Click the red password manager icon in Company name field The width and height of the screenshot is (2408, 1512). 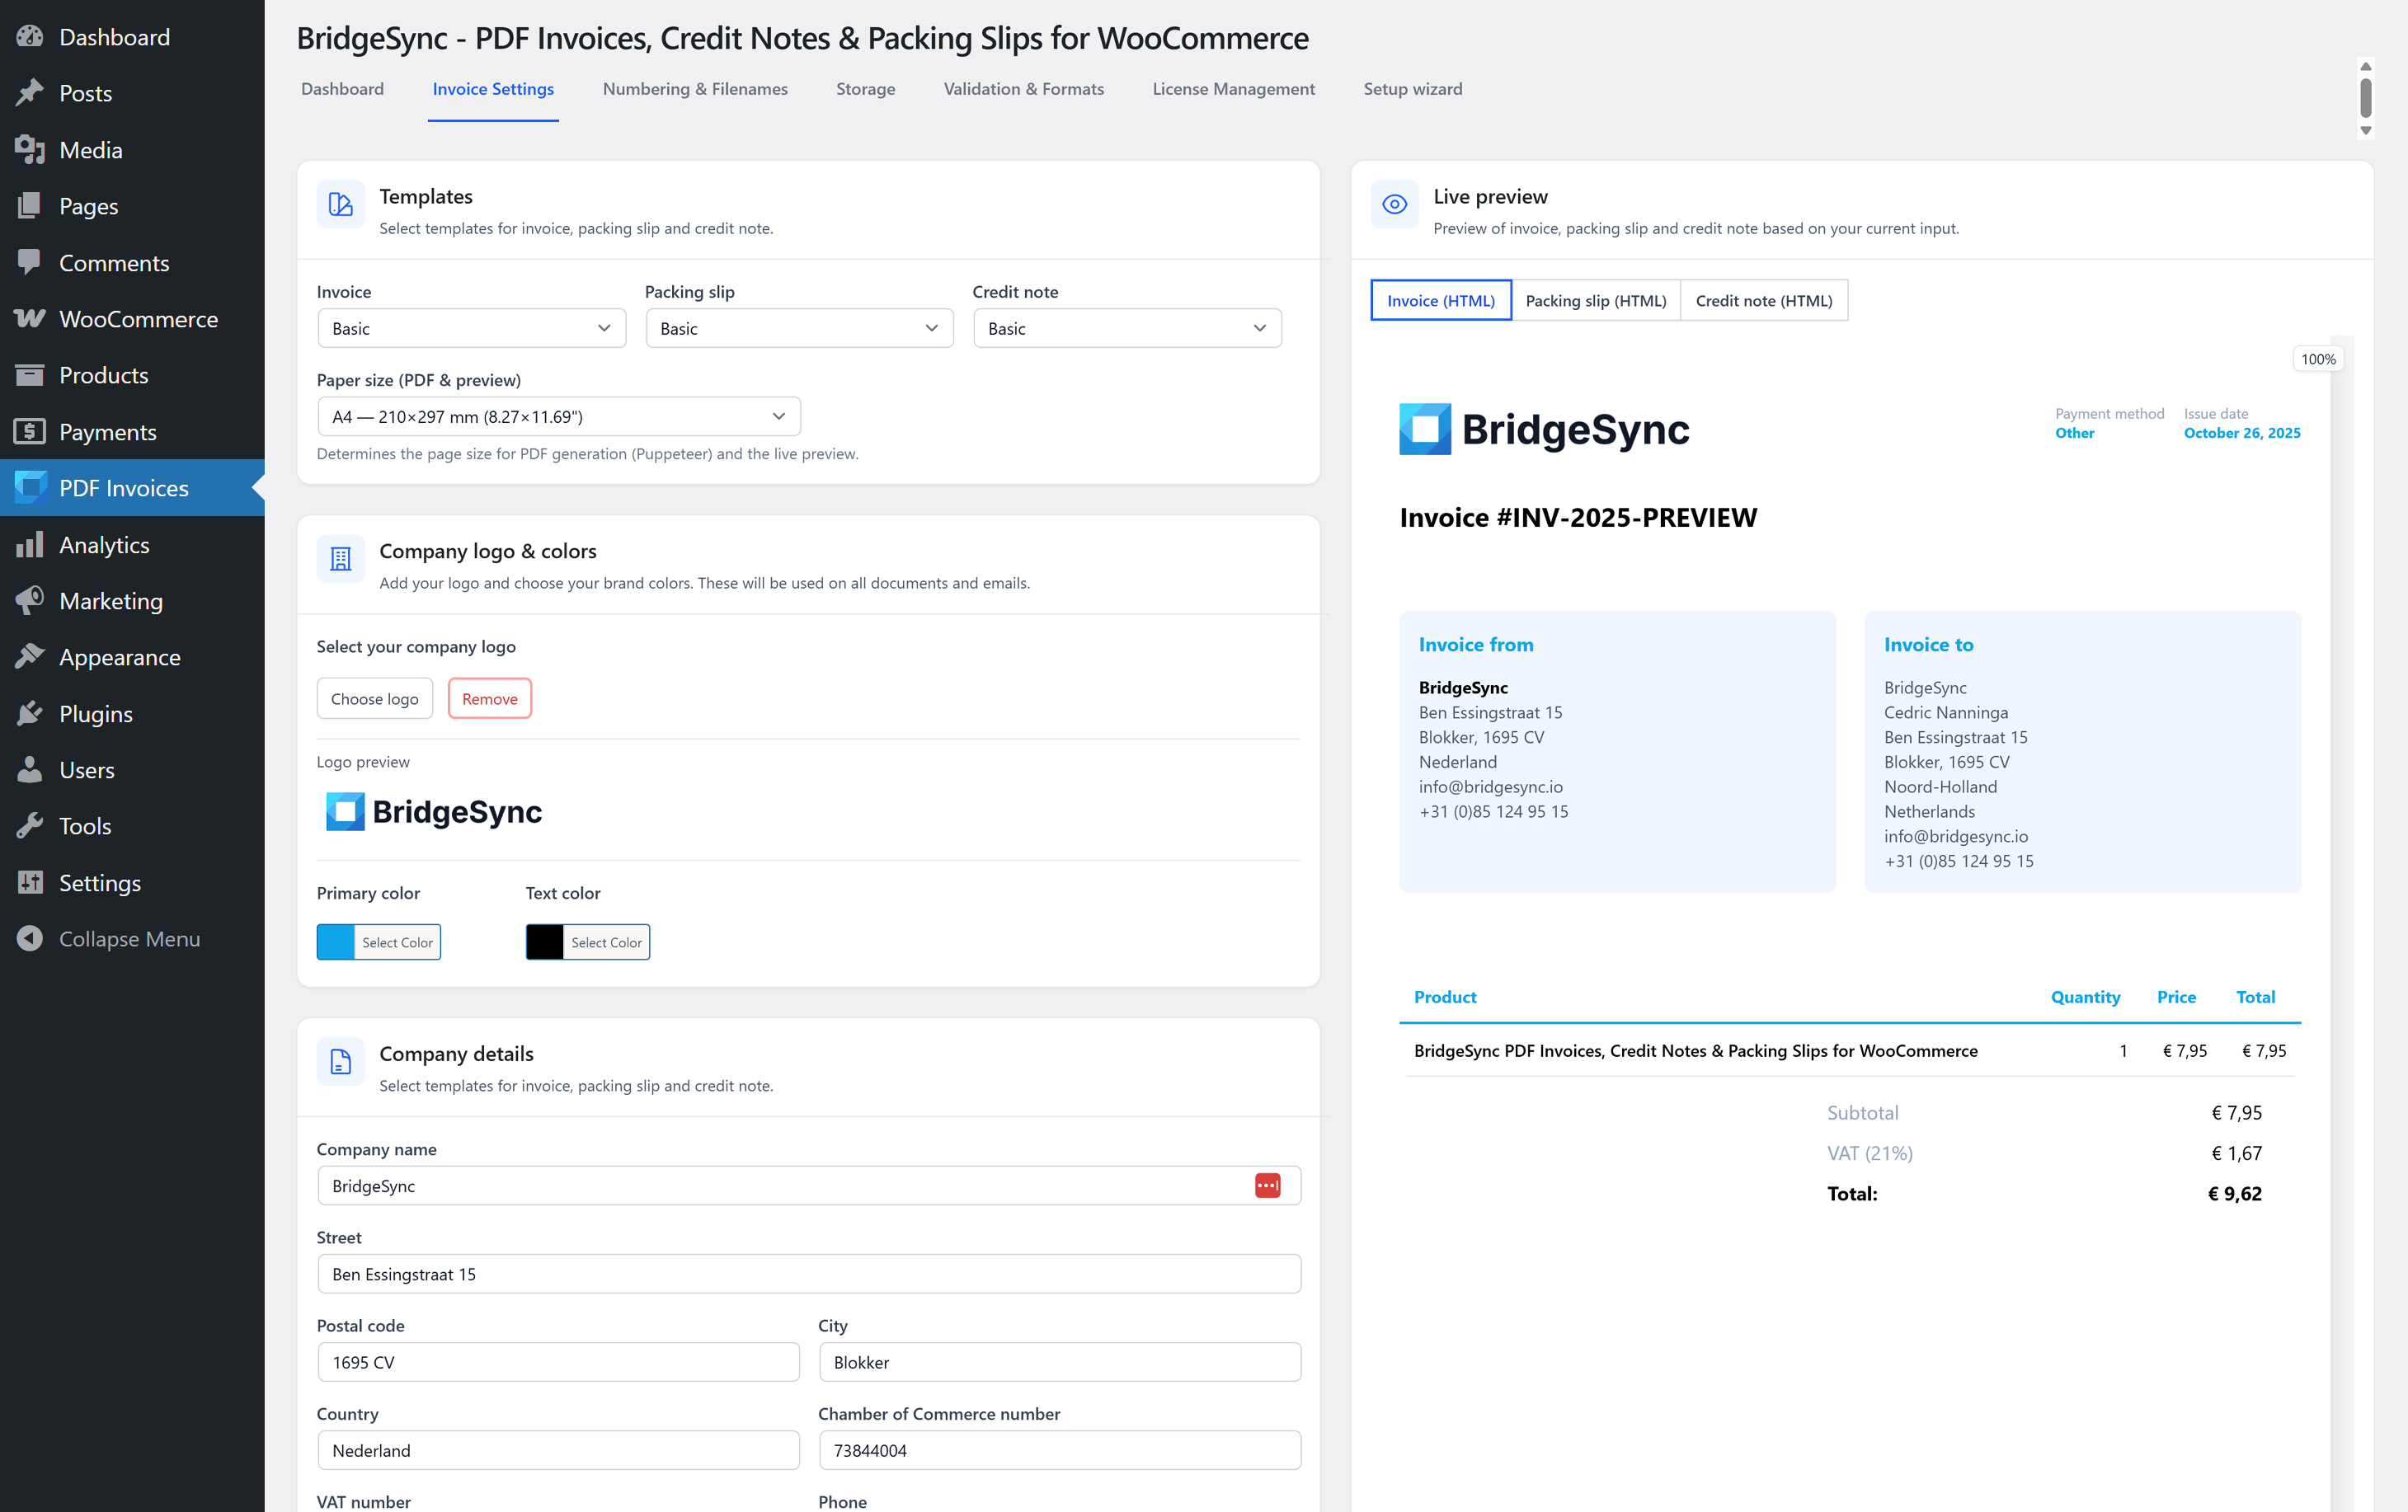pos(1267,1185)
